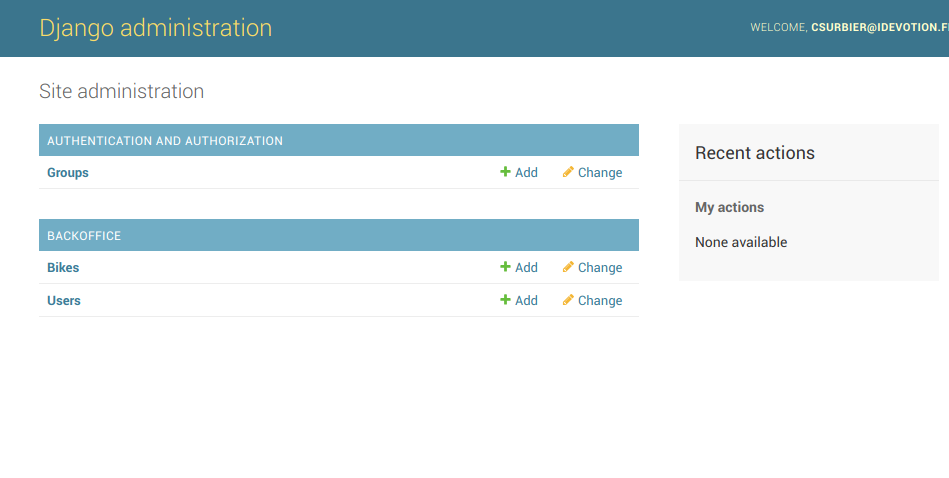Click the Add link for Groups
This screenshot has height=478, width=949.
coord(526,172)
